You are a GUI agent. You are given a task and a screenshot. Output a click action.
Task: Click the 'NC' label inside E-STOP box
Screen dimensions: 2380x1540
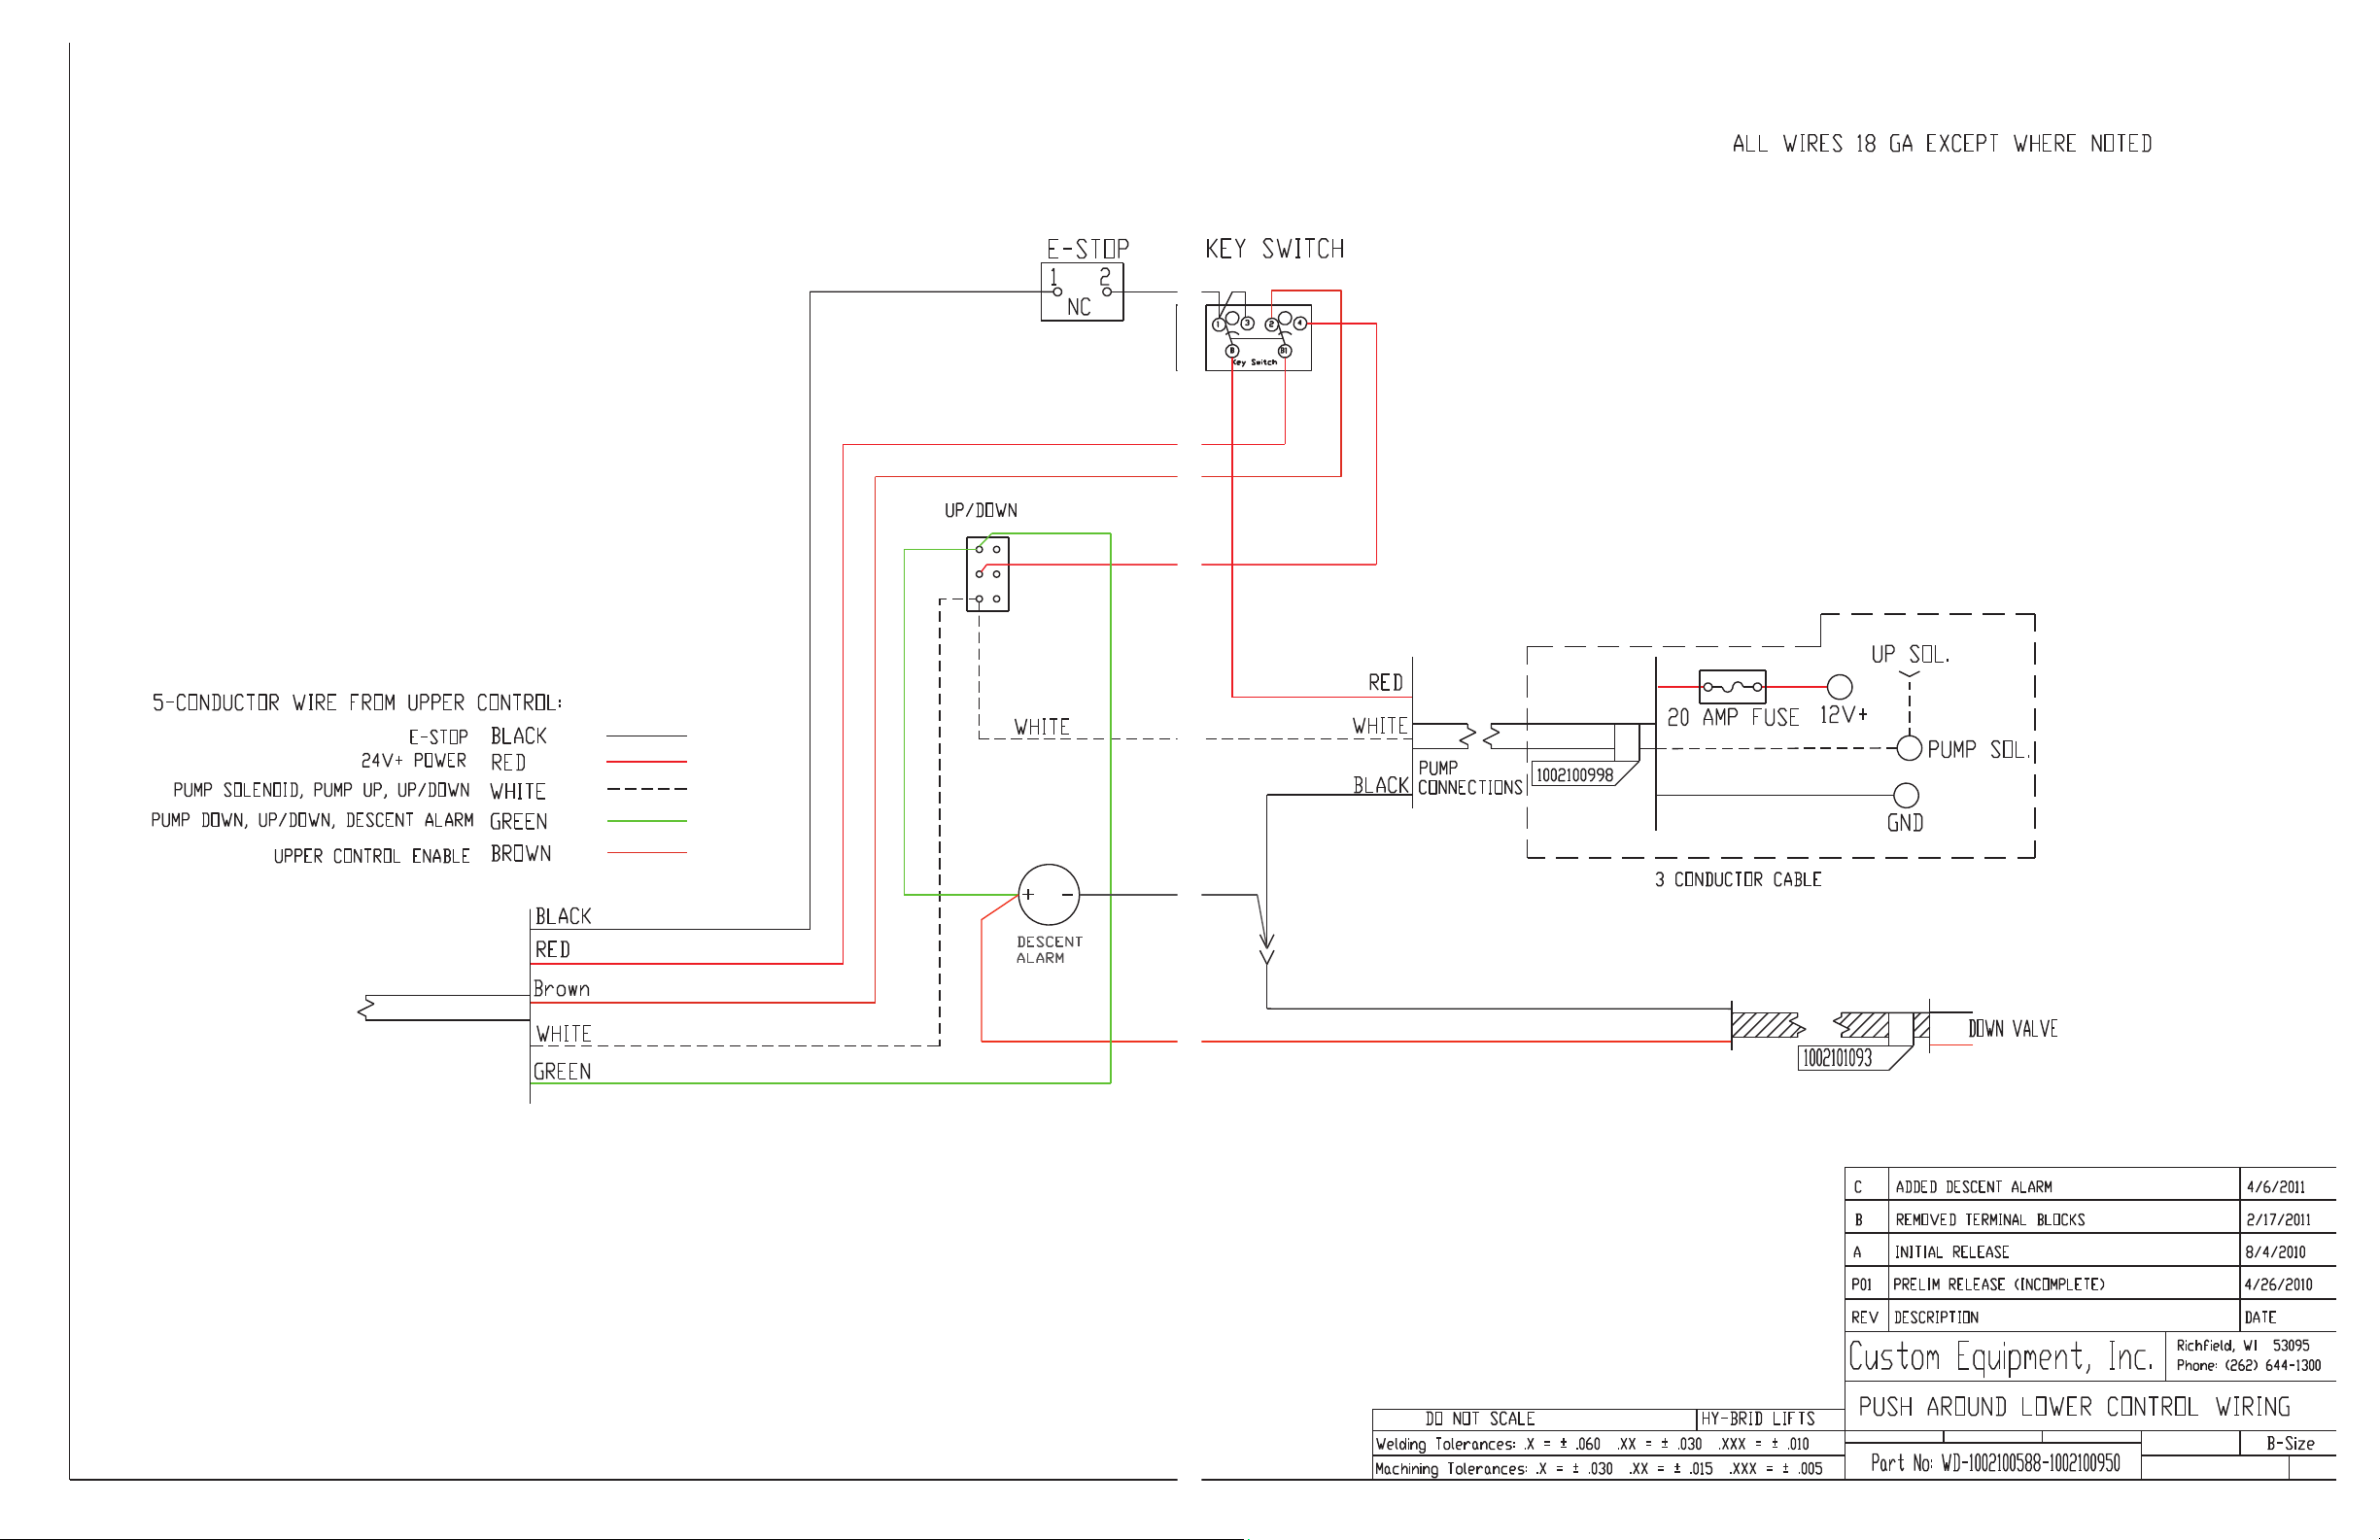click(x=1078, y=307)
